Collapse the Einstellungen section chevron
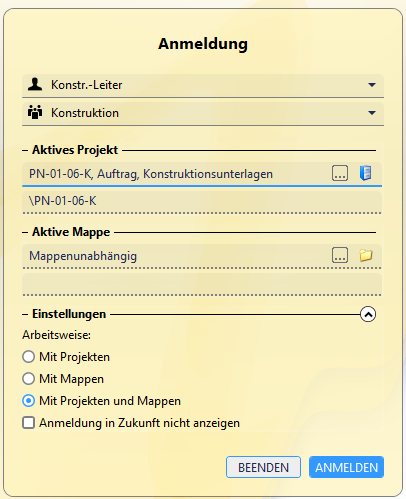The width and height of the screenshot is (406, 499). pos(368,314)
